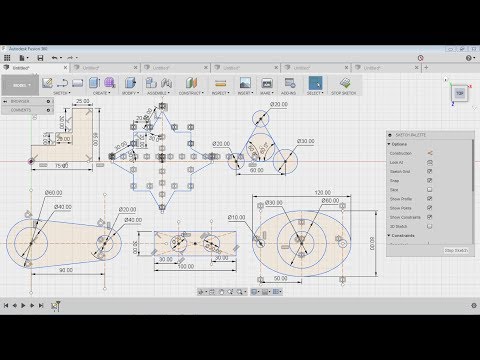
Task: Click the purple Create Form icon
Action: (110, 83)
